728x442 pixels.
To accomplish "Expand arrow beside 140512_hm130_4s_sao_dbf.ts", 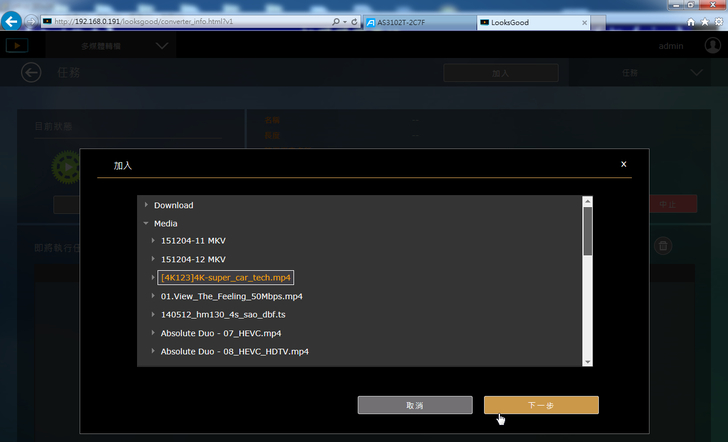I will point(153,314).
